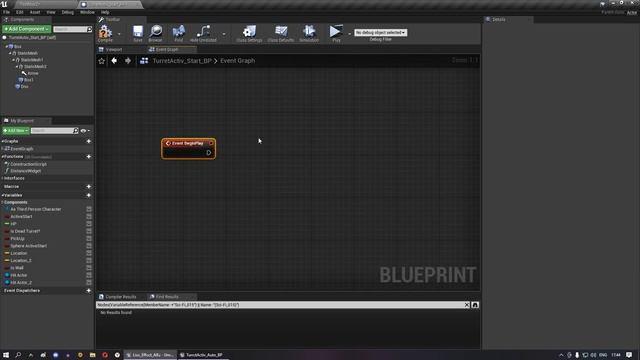Image resolution: width=640 pixels, height=360 pixels.
Task: Open My Blueprint view options eye dropdown
Action: click(x=85, y=131)
